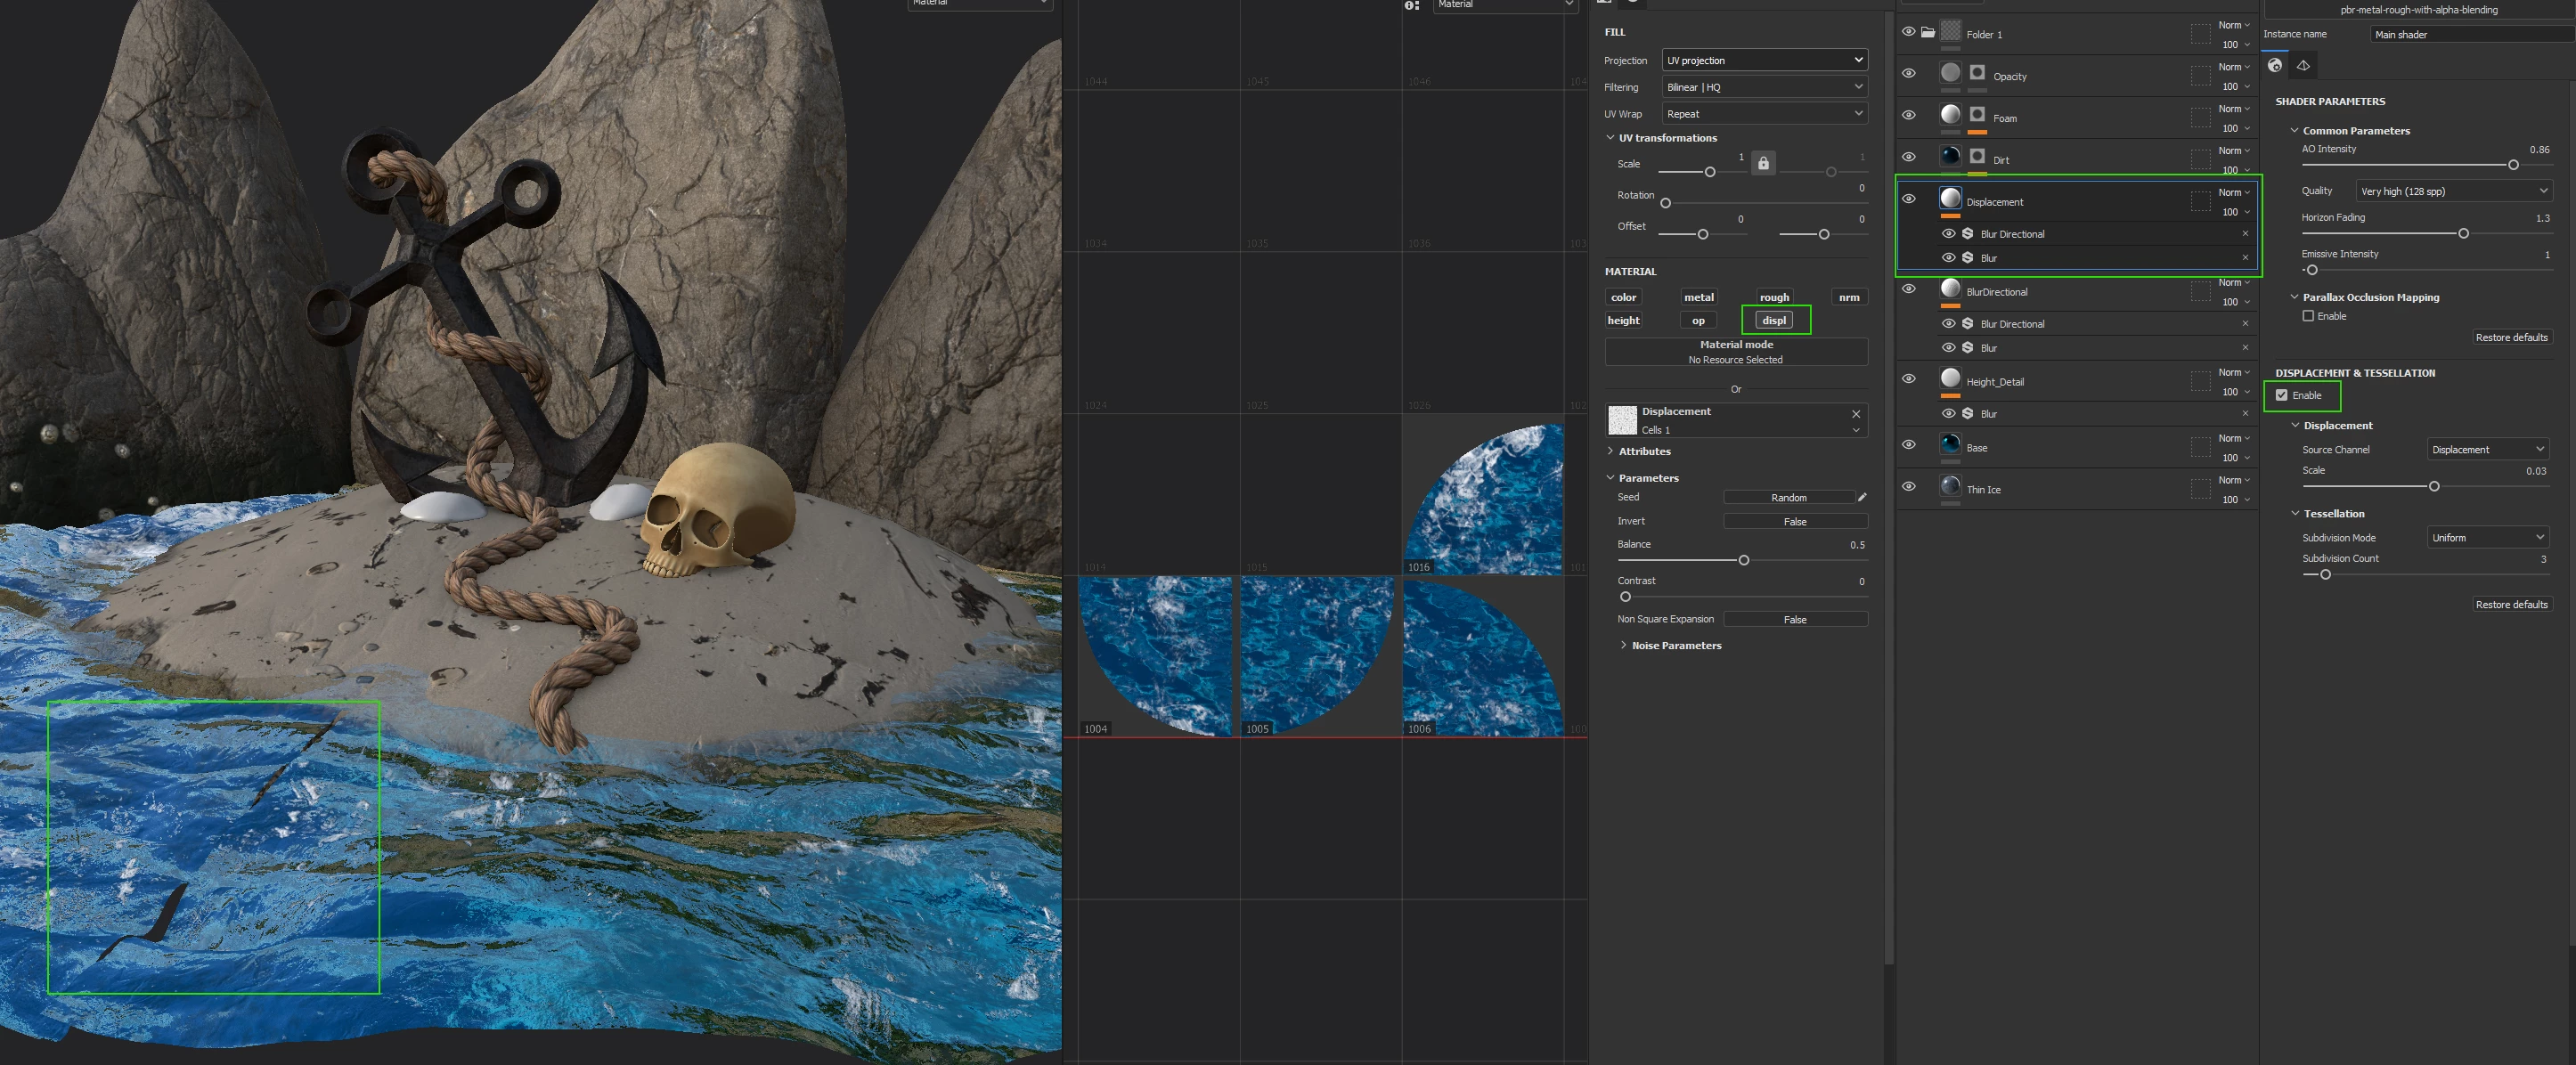The image size is (2576, 1065).
Task: Open the Projection dropdown
Action: tap(1764, 60)
